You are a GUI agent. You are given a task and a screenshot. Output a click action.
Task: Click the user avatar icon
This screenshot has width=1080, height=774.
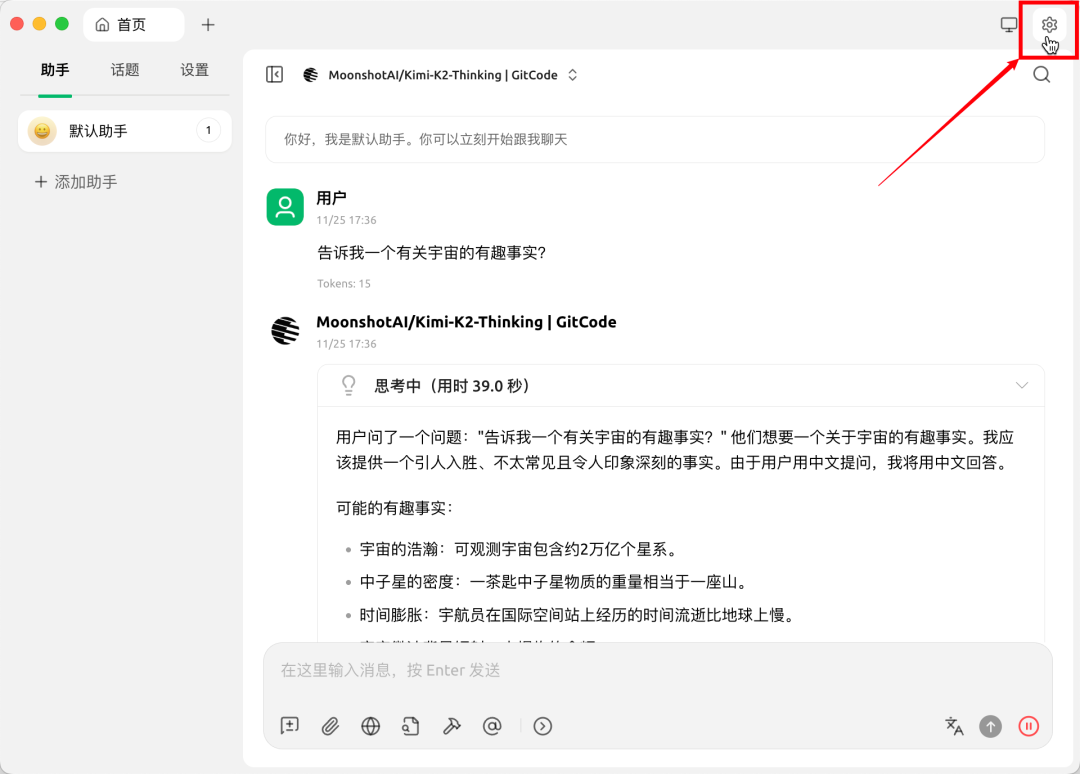285,207
